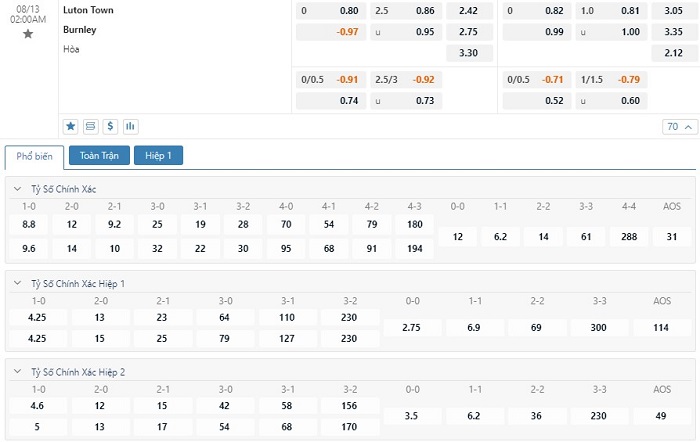Image resolution: width=700 pixels, height=442 pixels.
Task: Open the score card icon
Action: [91, 126]
